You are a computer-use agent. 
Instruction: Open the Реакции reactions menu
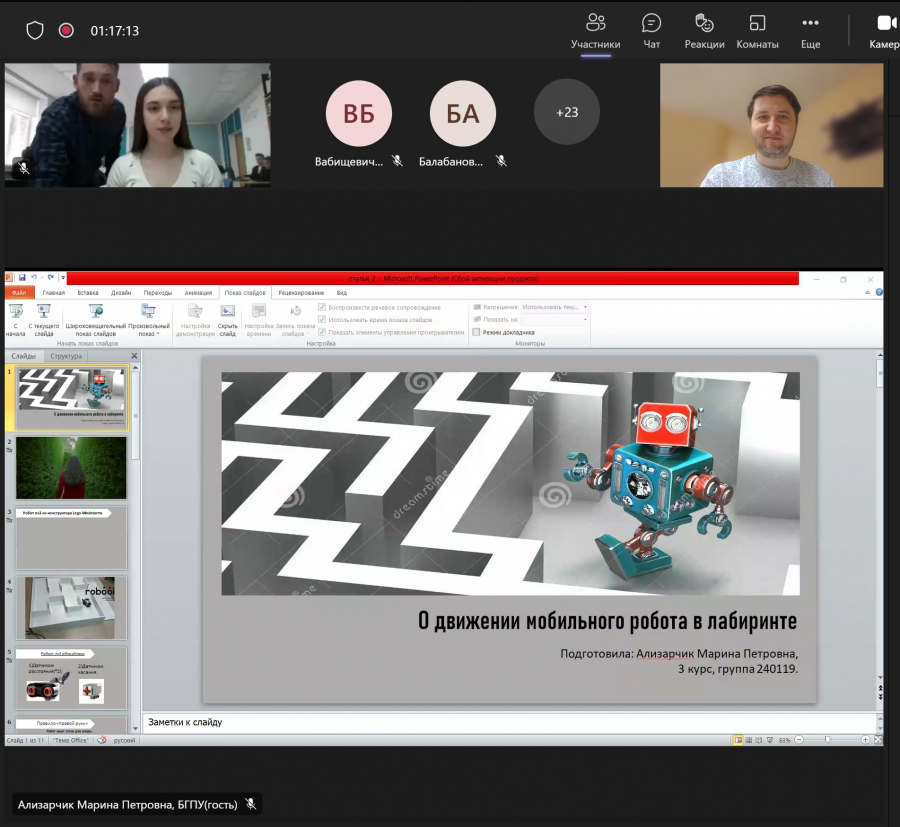pos(704,32)
